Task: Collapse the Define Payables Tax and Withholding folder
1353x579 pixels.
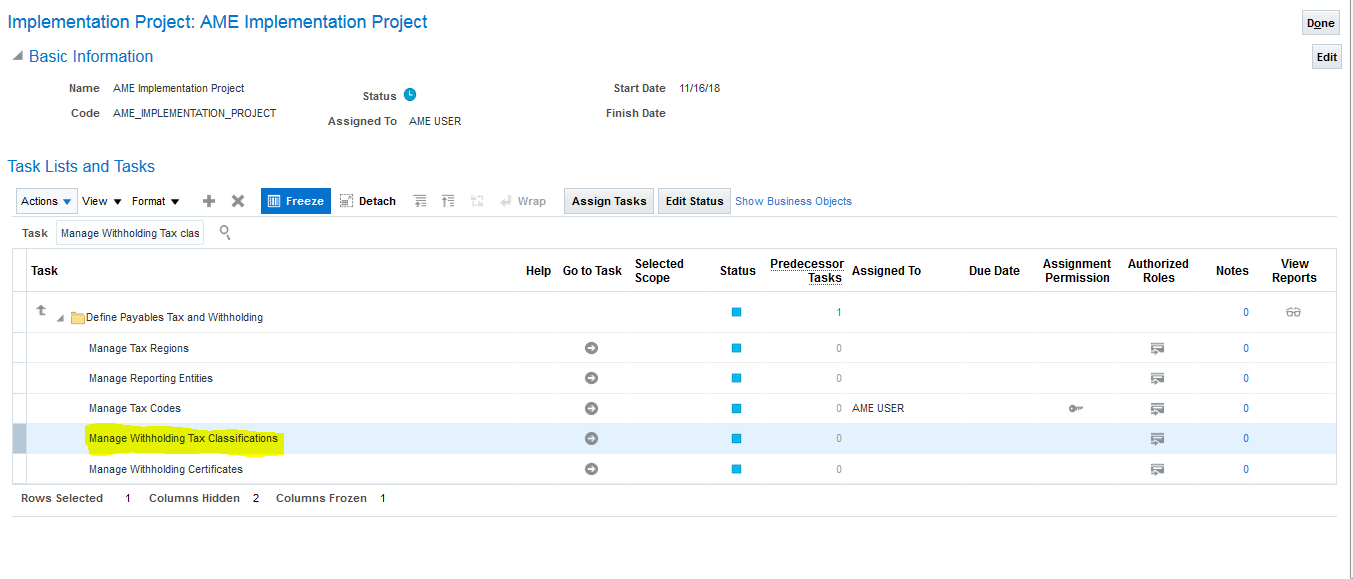Action: pyautogui.click(x=60, y=318)
